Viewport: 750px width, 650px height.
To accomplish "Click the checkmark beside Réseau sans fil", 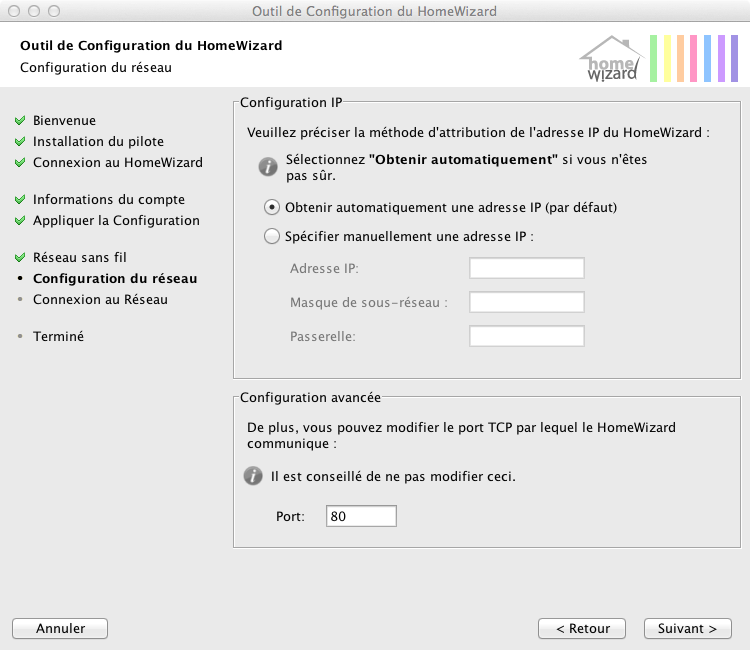I will pyautogui.click(x=19, y=258).
